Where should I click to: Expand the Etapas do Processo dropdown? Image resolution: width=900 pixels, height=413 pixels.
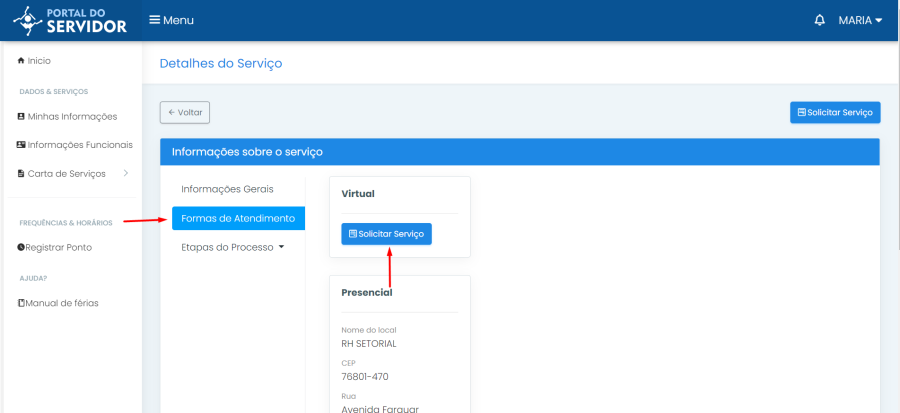(x=233, y=247)
